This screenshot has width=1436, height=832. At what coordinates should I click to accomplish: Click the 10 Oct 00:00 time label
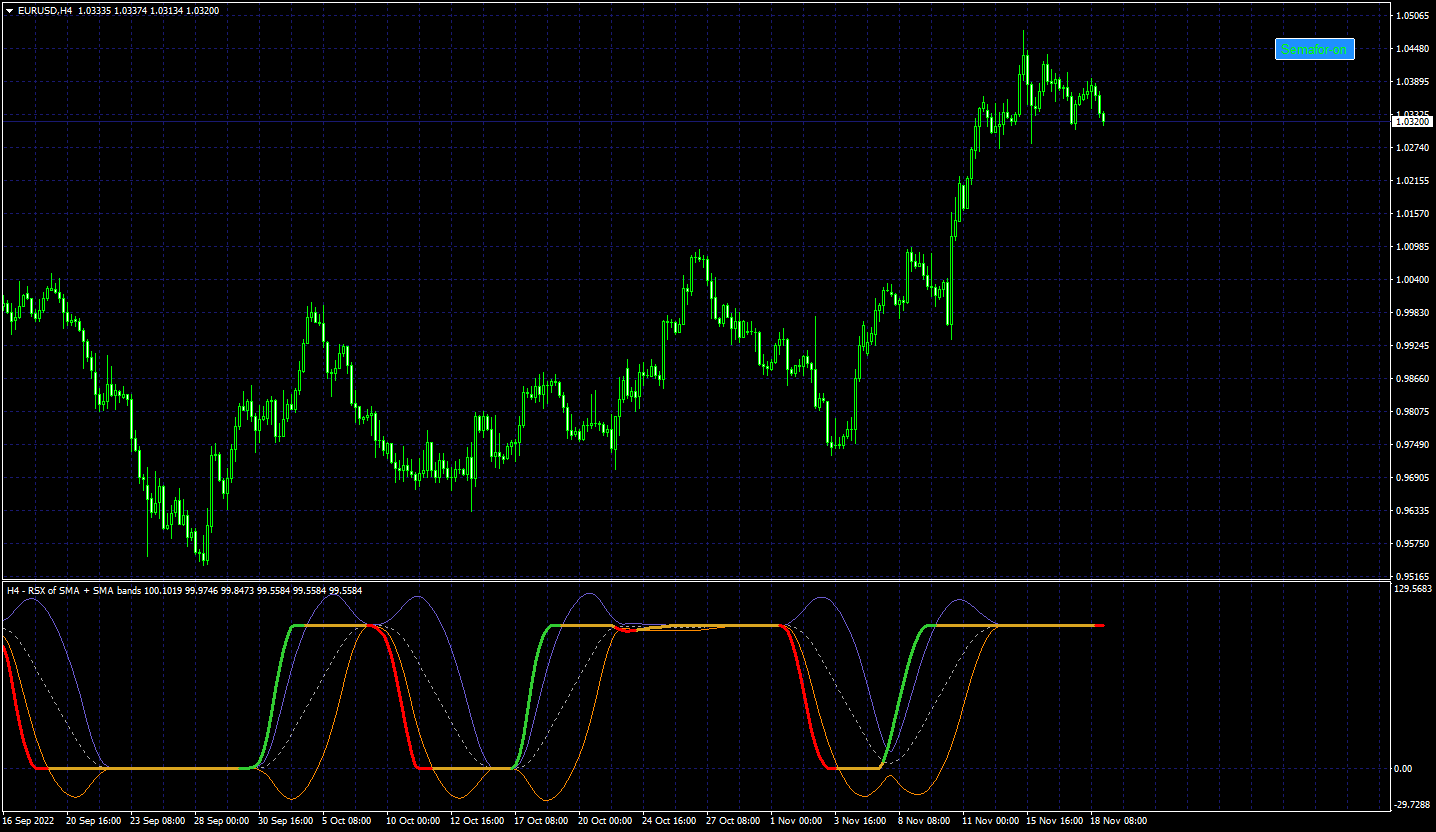pyautogui.click(x=414, y=821)
